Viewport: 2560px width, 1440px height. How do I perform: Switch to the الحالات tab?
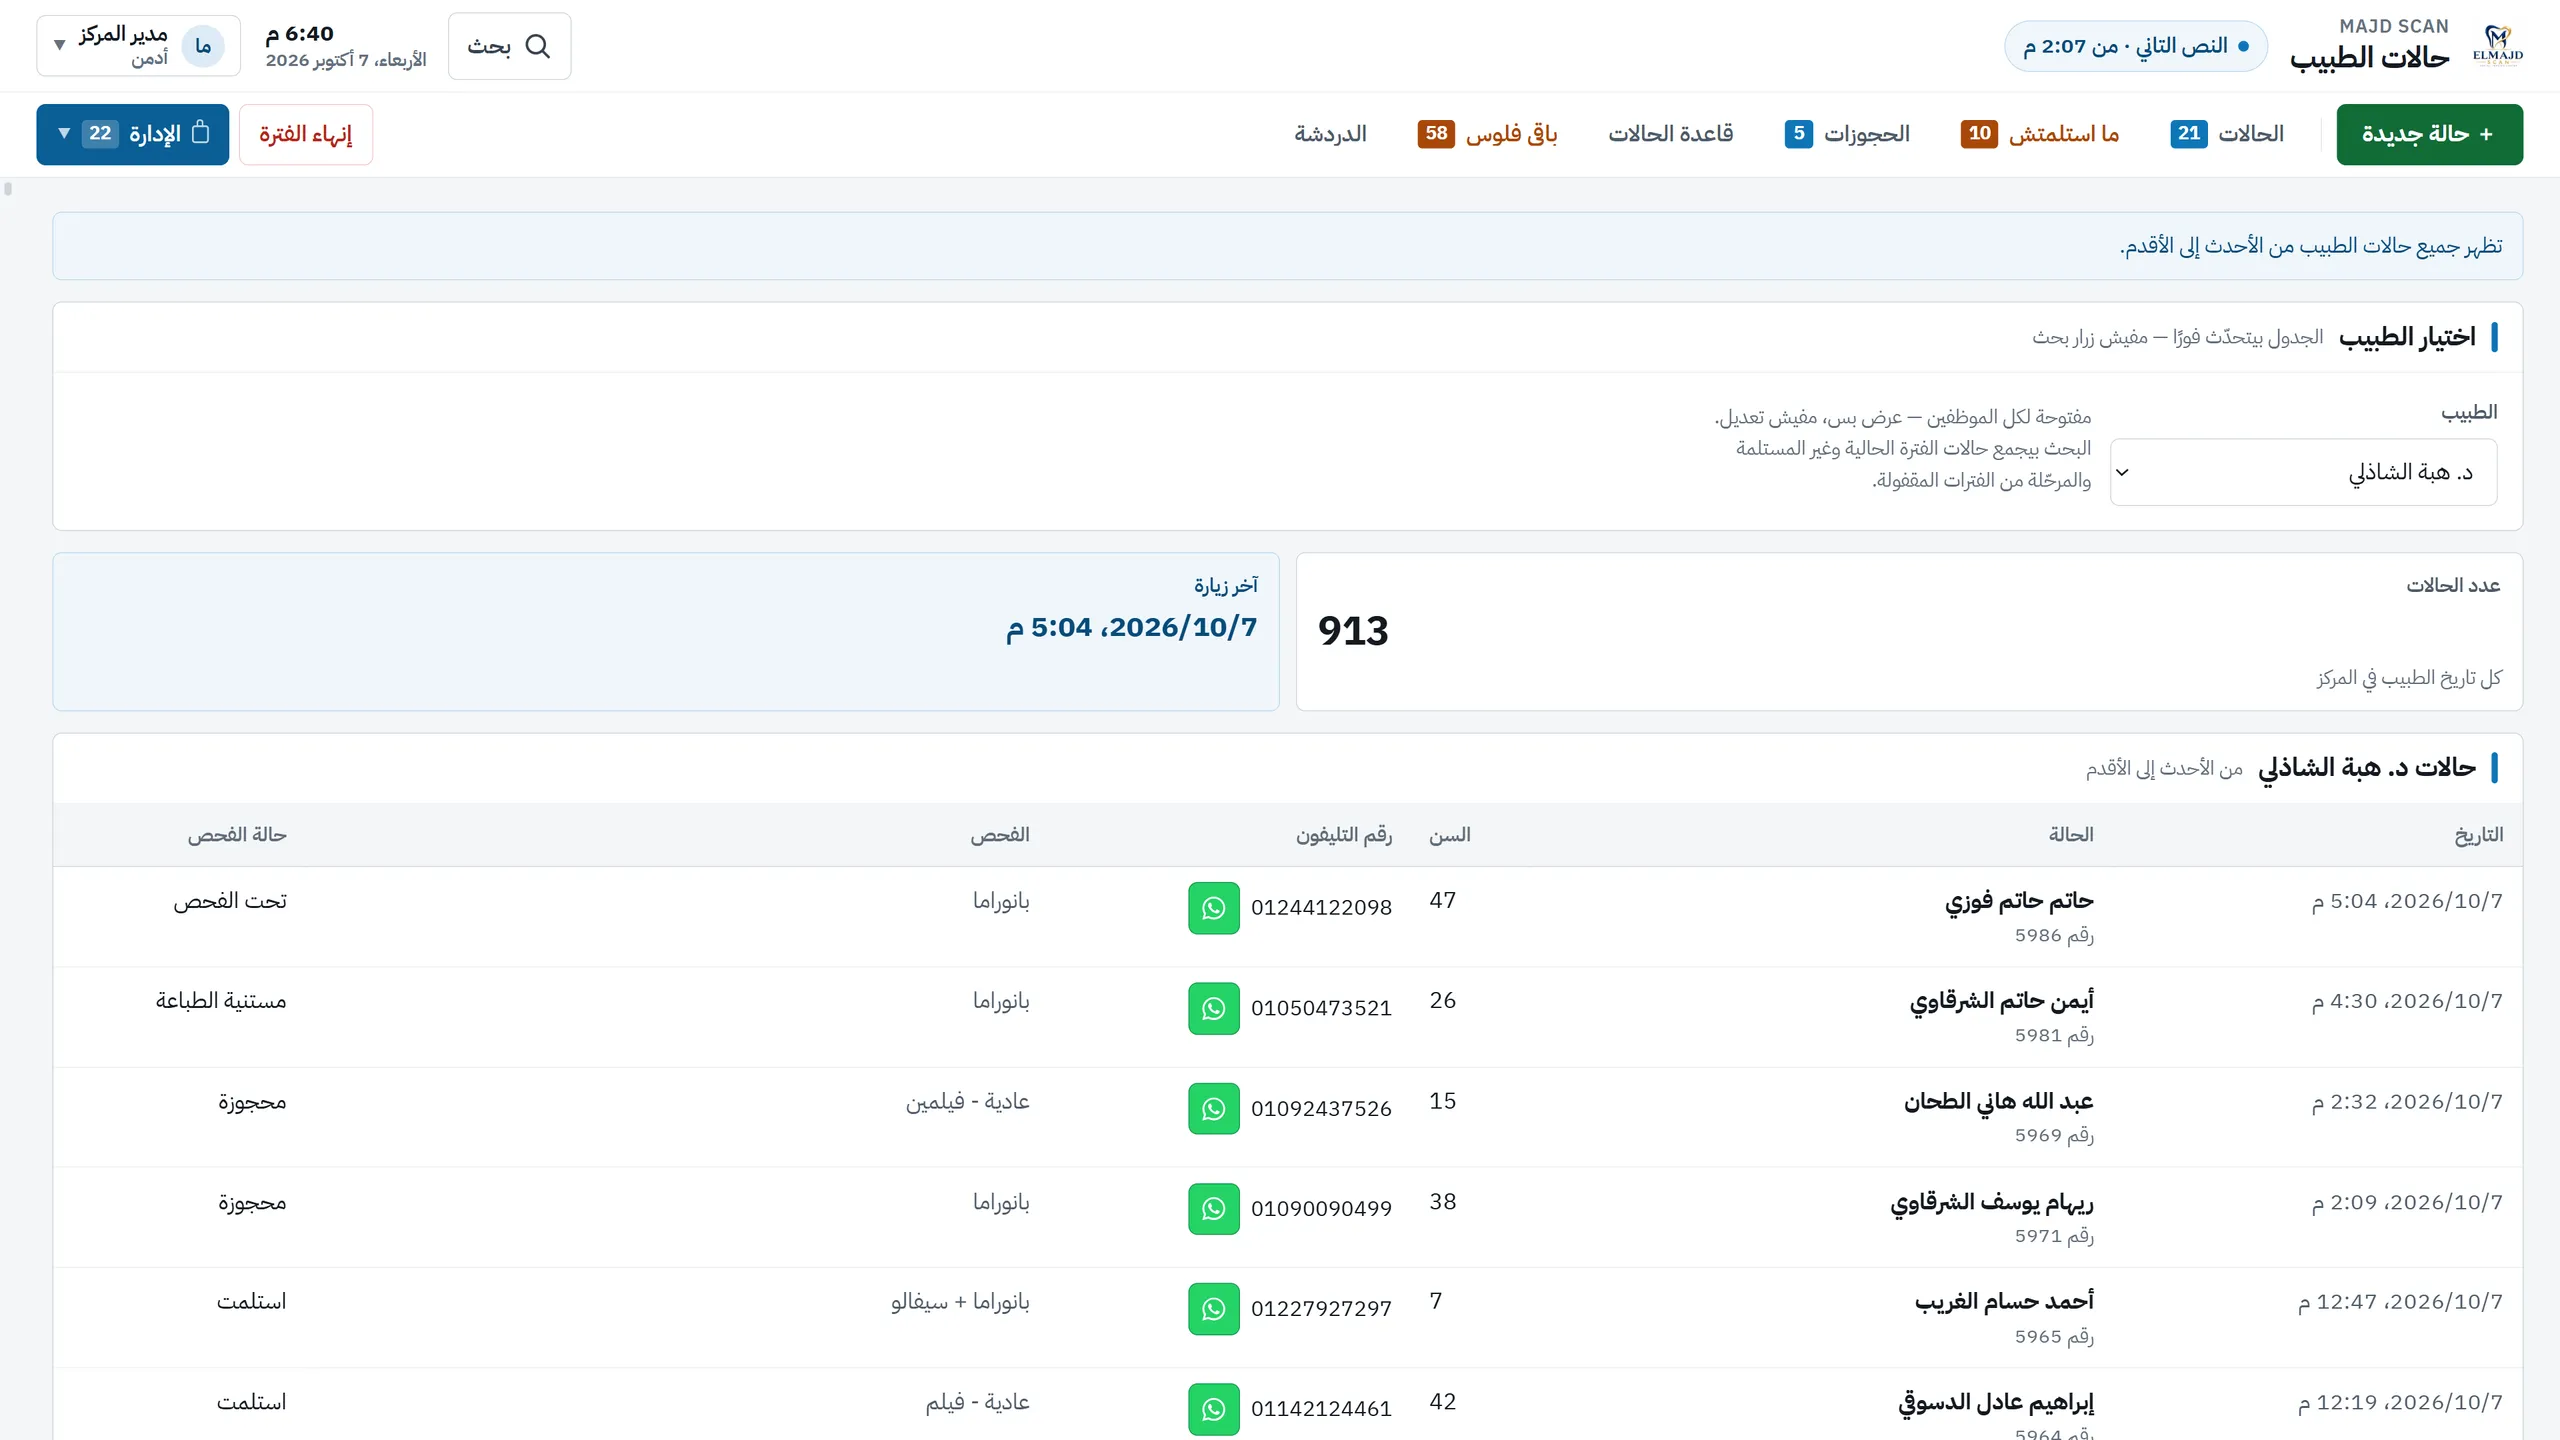(2227, 134)
